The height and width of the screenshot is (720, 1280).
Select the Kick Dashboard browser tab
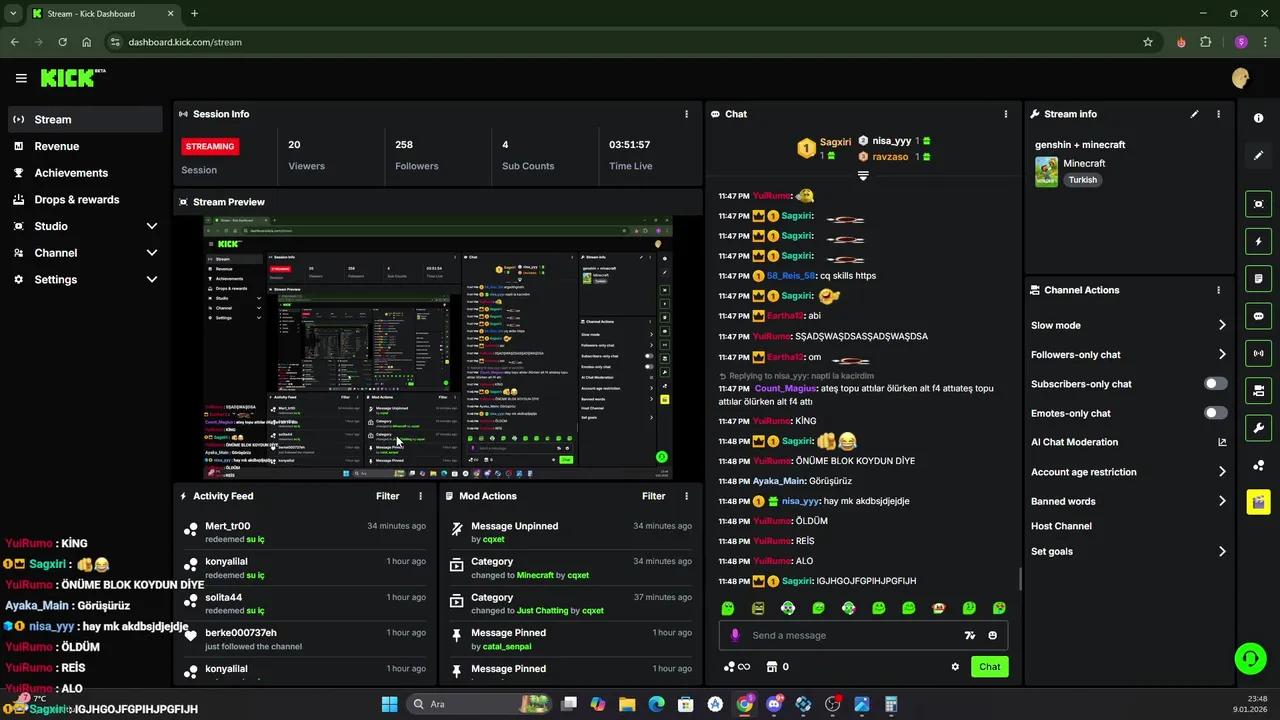point(101,14)
